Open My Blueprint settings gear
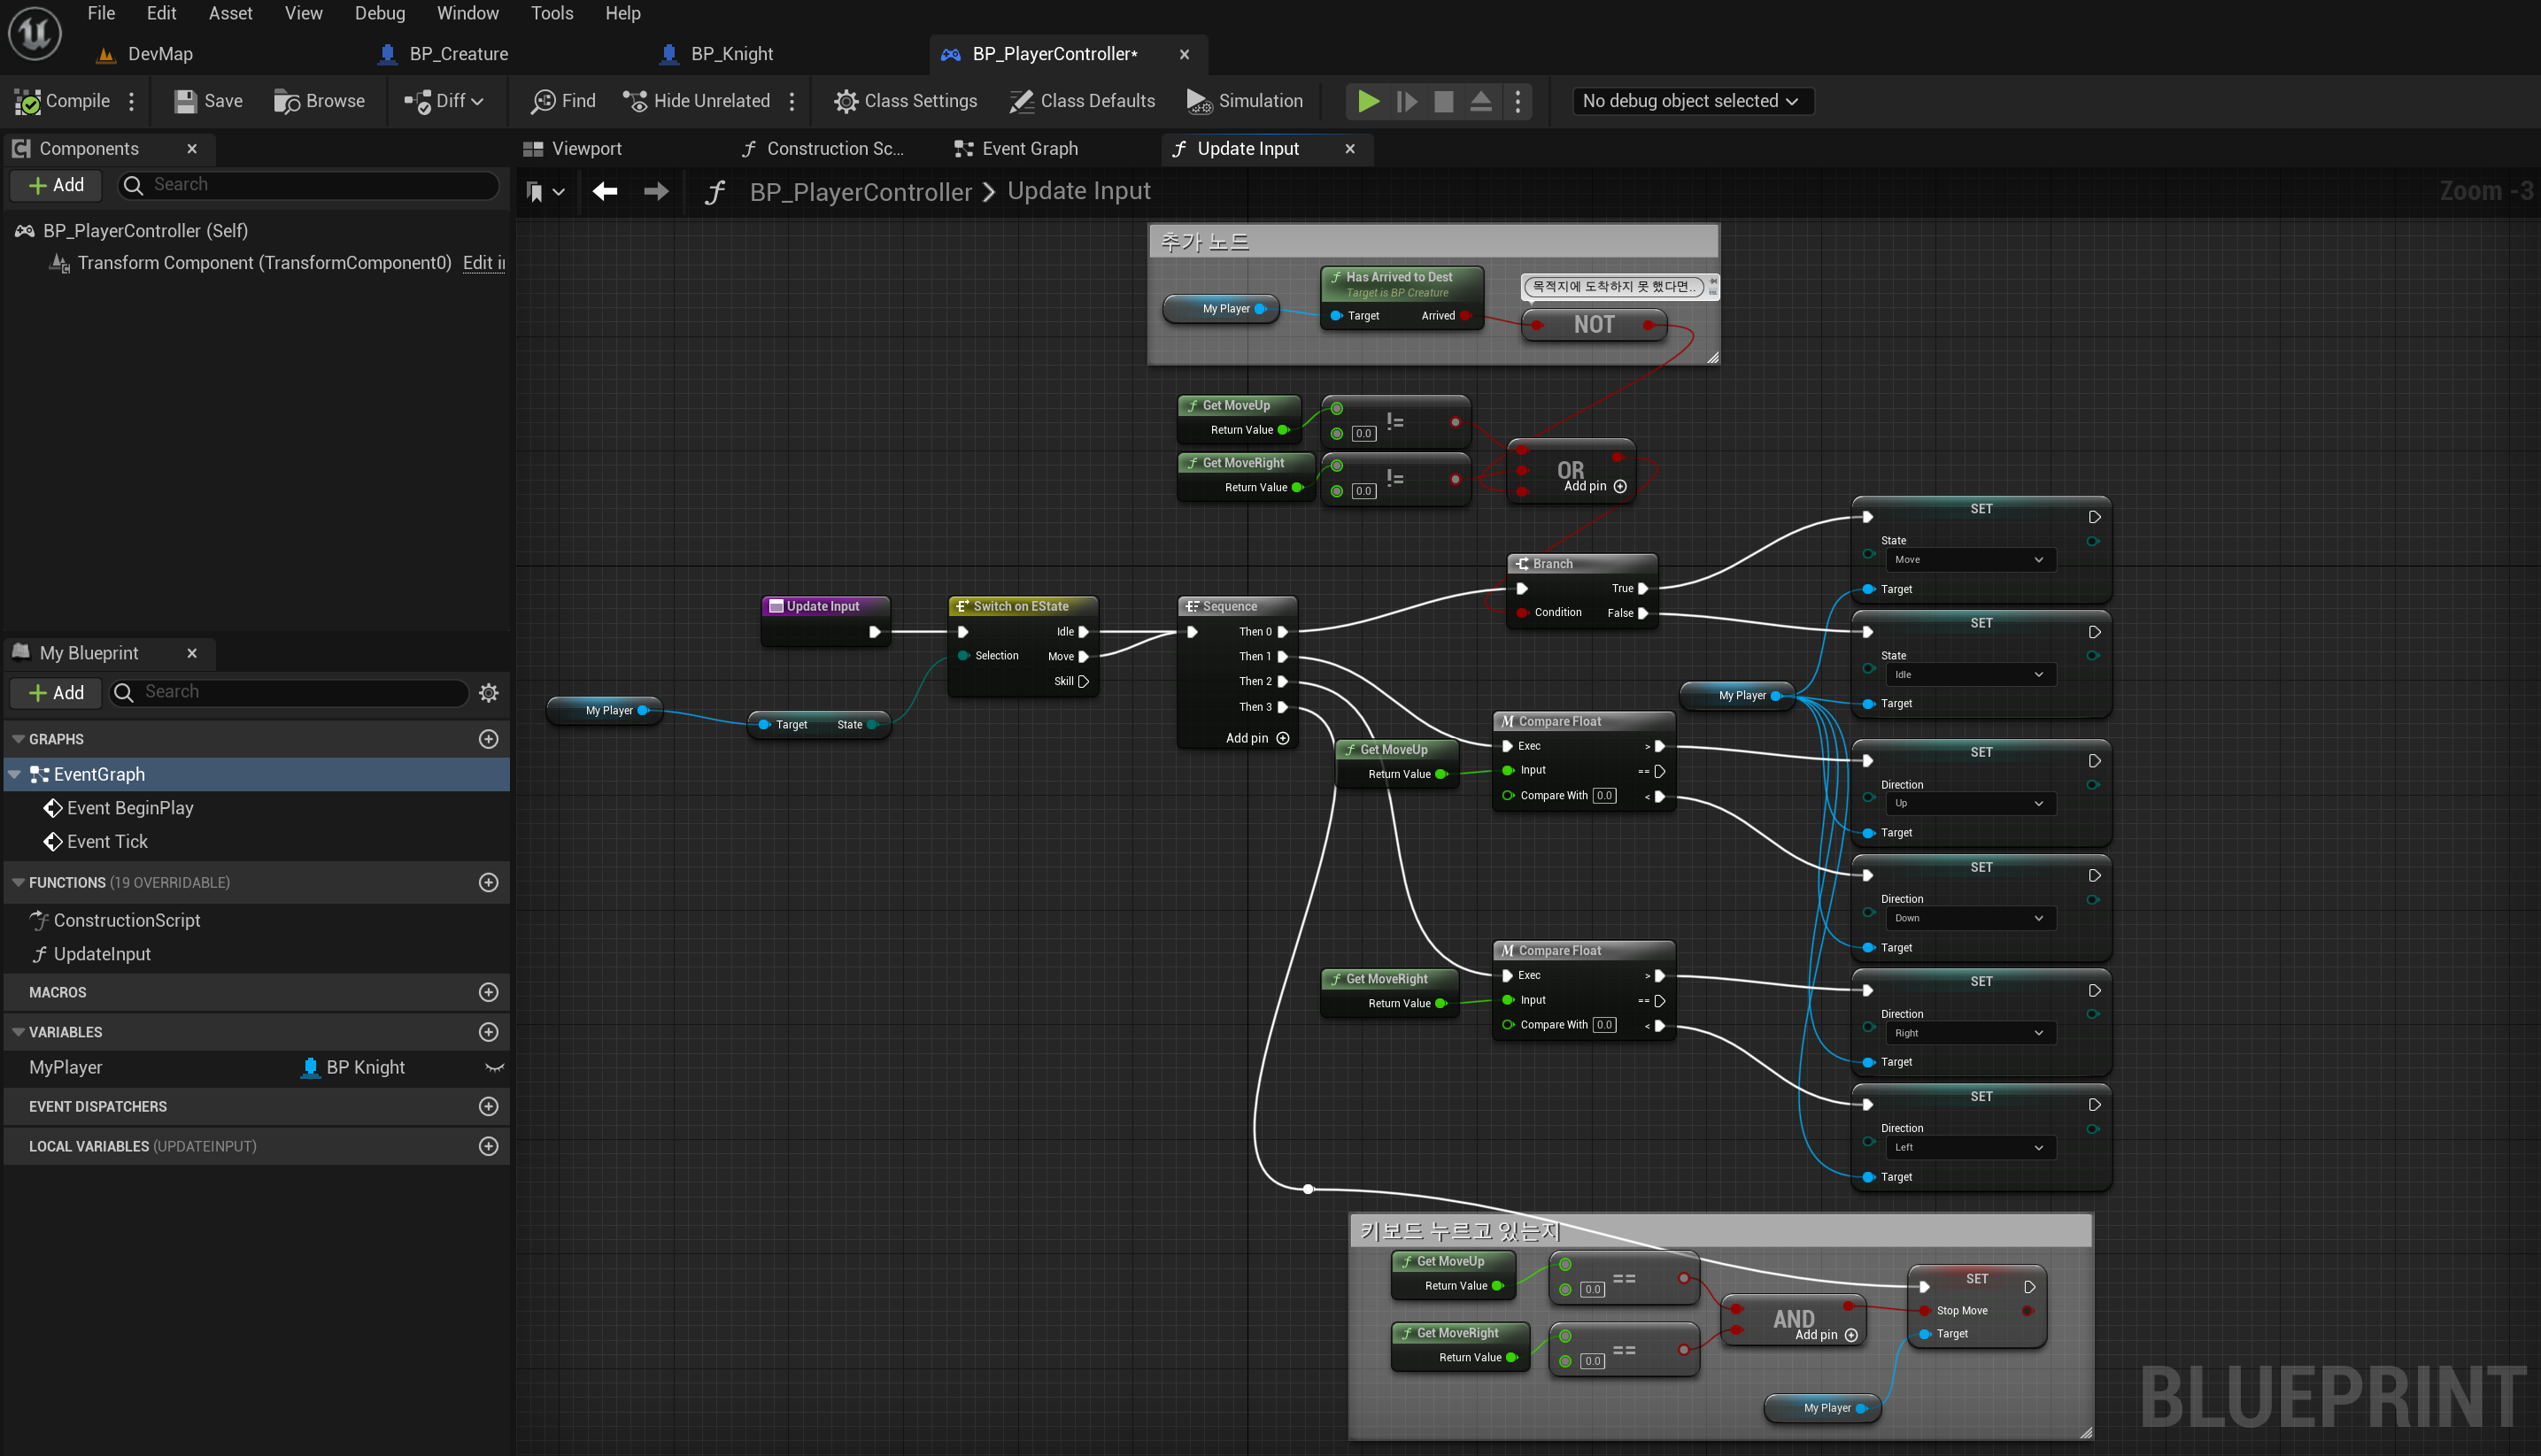The height and width of the screenshot is (1456, 2541). (x=489, y=693)
